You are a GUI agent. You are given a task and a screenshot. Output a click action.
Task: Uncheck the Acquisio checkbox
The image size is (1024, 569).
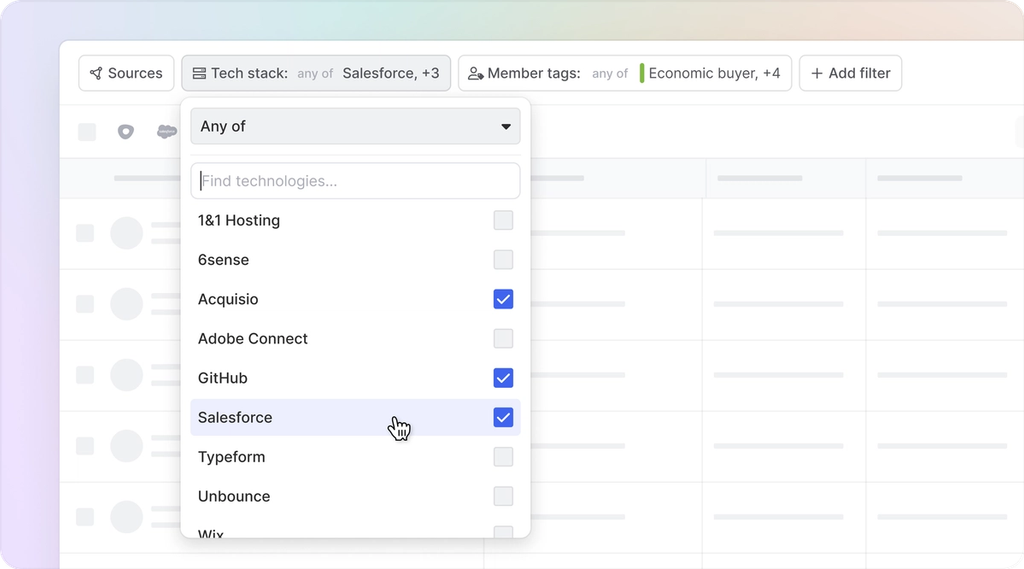tap(503, 299)
